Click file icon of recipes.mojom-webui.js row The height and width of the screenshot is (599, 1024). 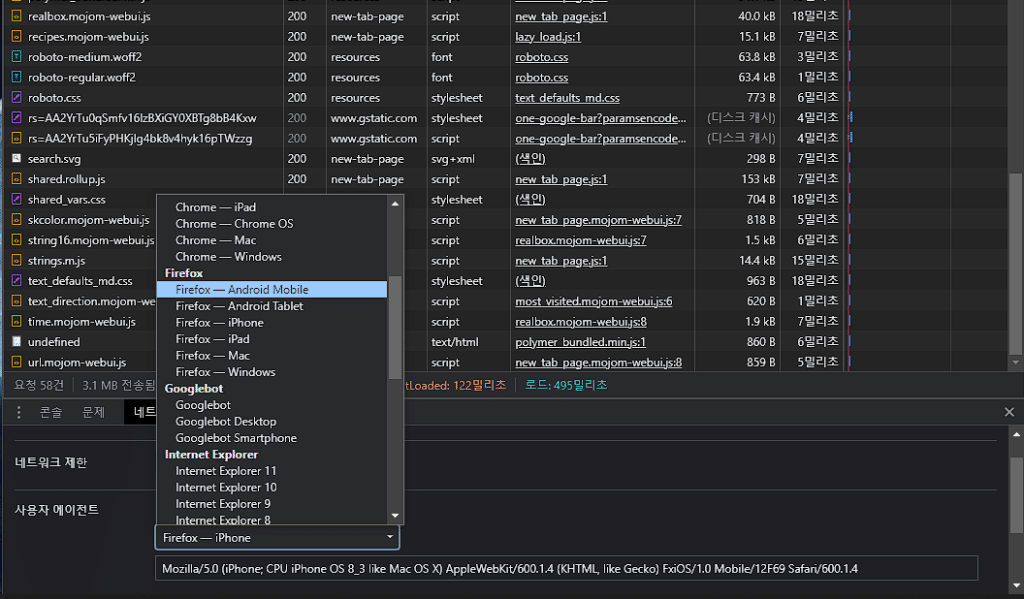[16, 37]
